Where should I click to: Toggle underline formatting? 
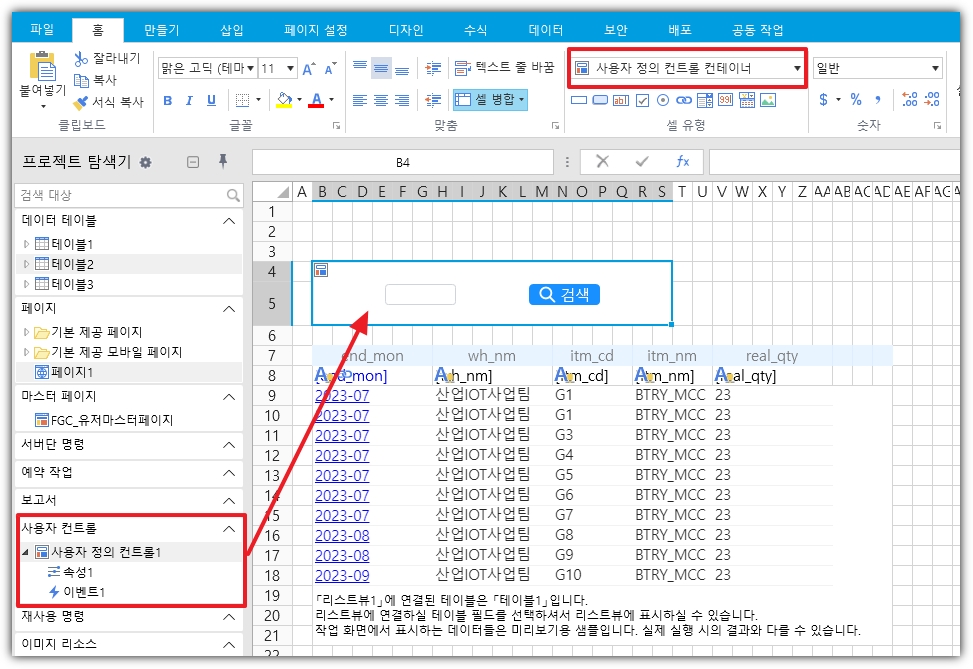click(211, 100)
